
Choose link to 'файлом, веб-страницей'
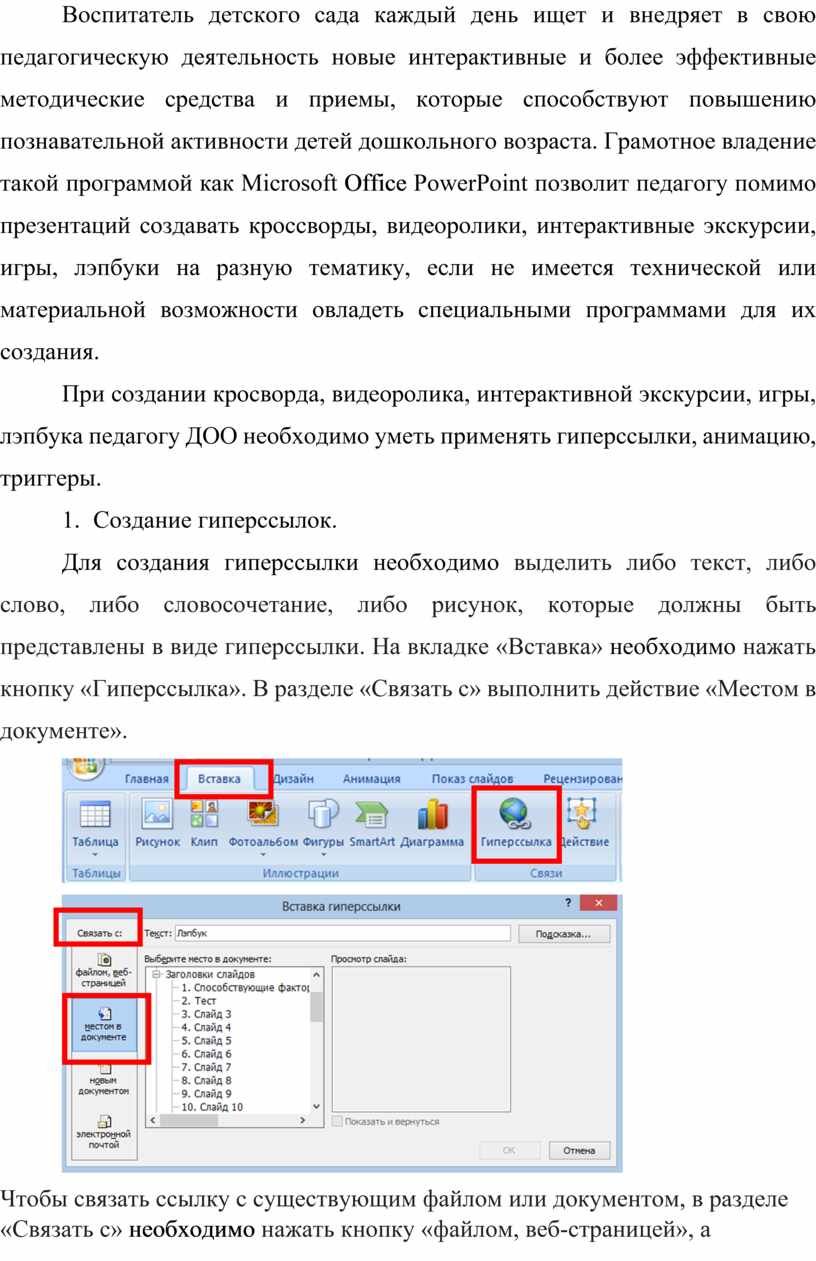[x=102, y=969]
